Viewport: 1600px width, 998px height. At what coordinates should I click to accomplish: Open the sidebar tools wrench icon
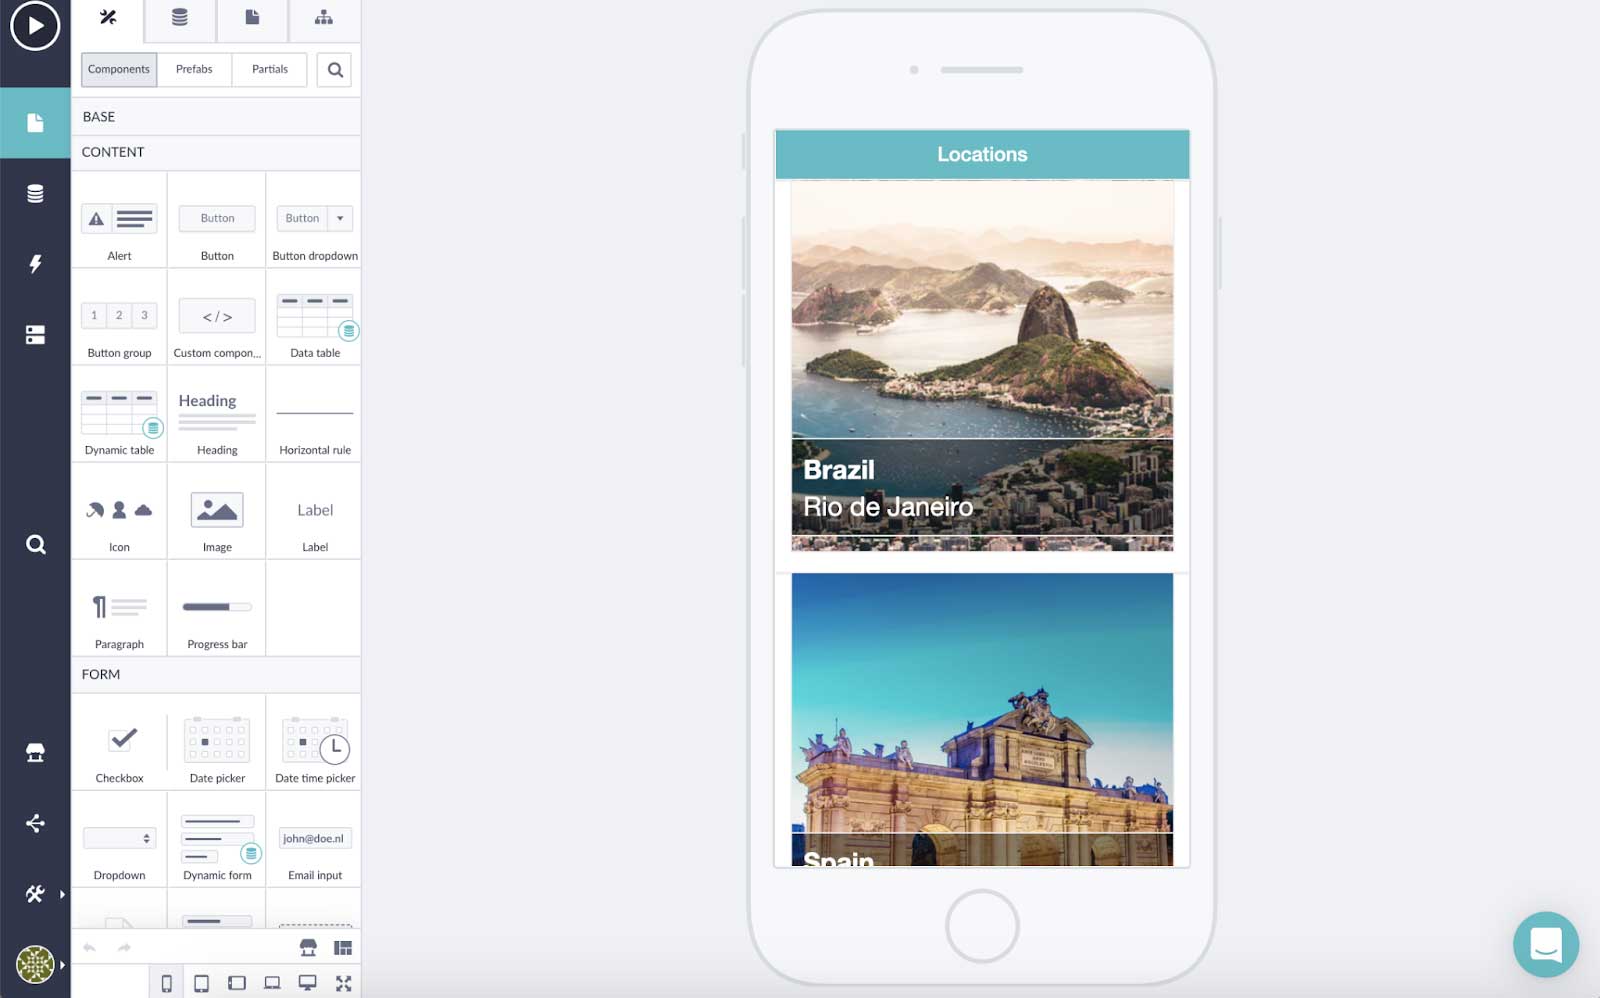tap(35, 894)
